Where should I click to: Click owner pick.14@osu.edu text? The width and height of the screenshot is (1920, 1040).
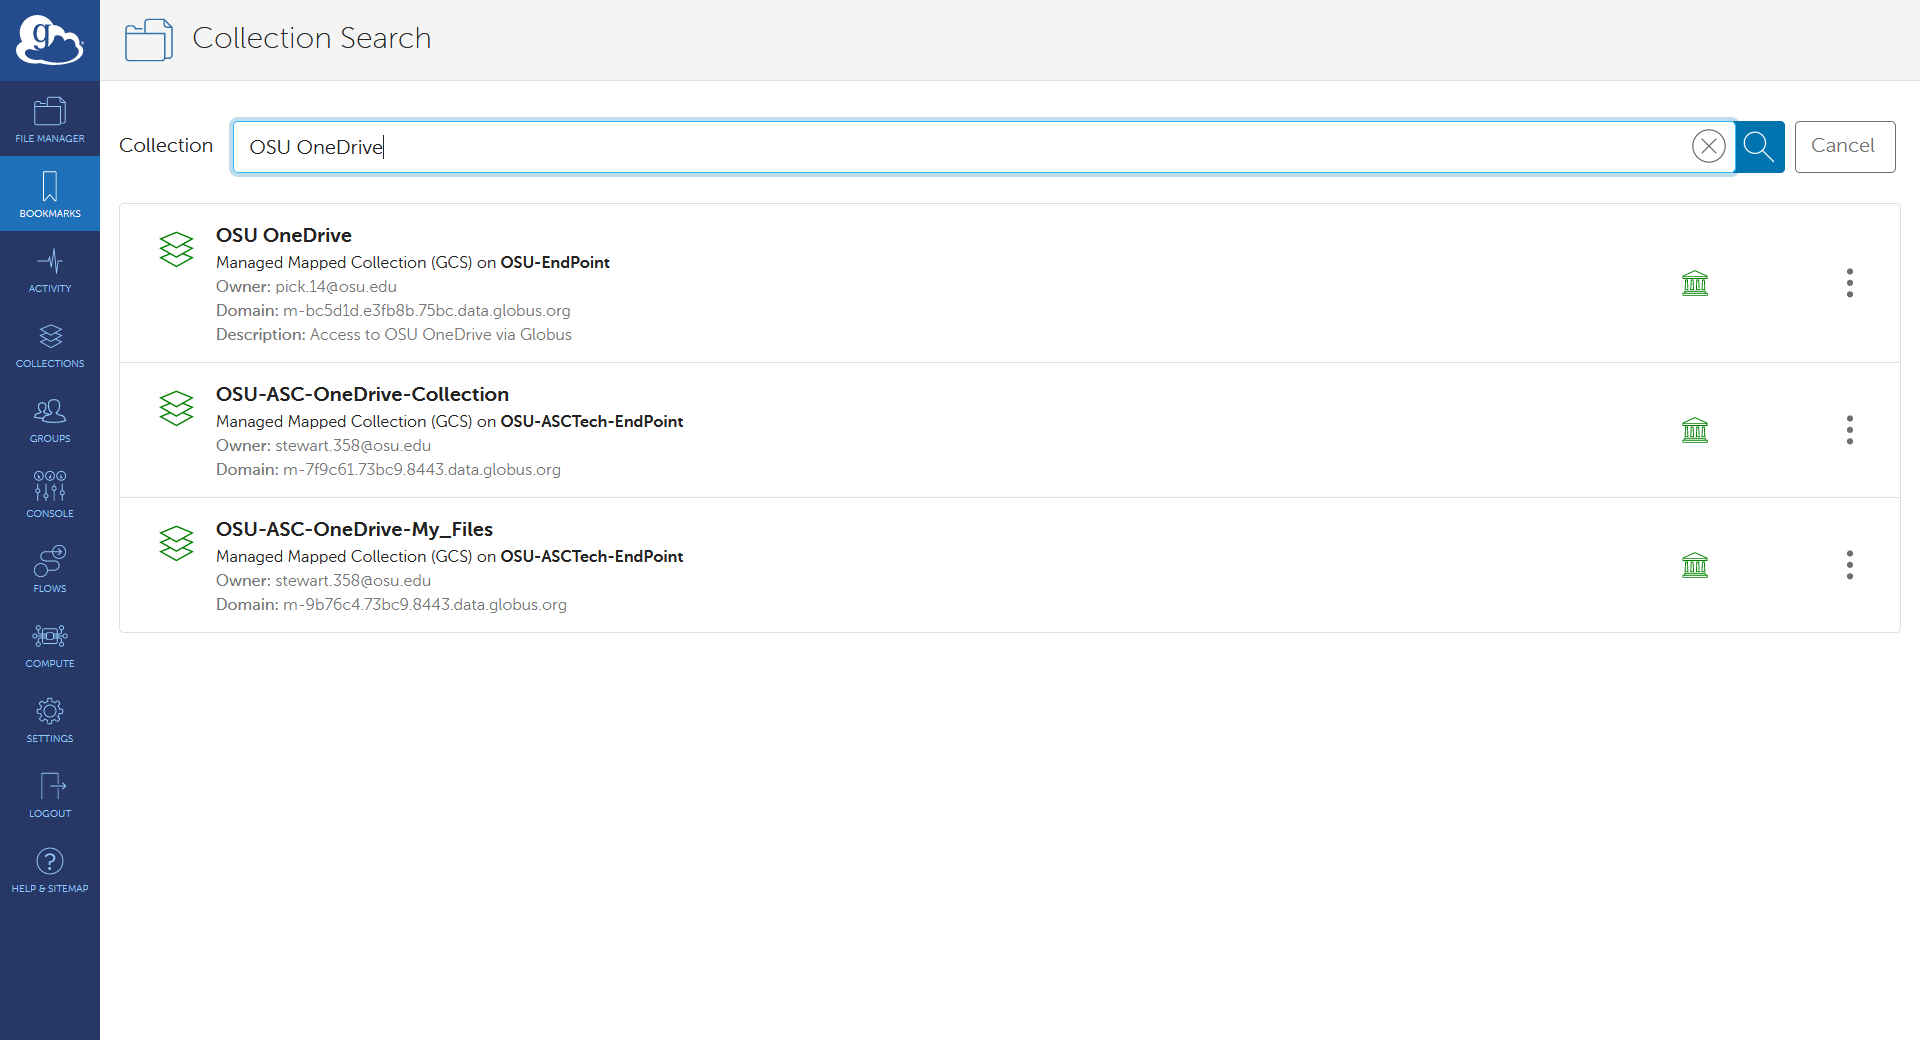click(x=336, y=287)
